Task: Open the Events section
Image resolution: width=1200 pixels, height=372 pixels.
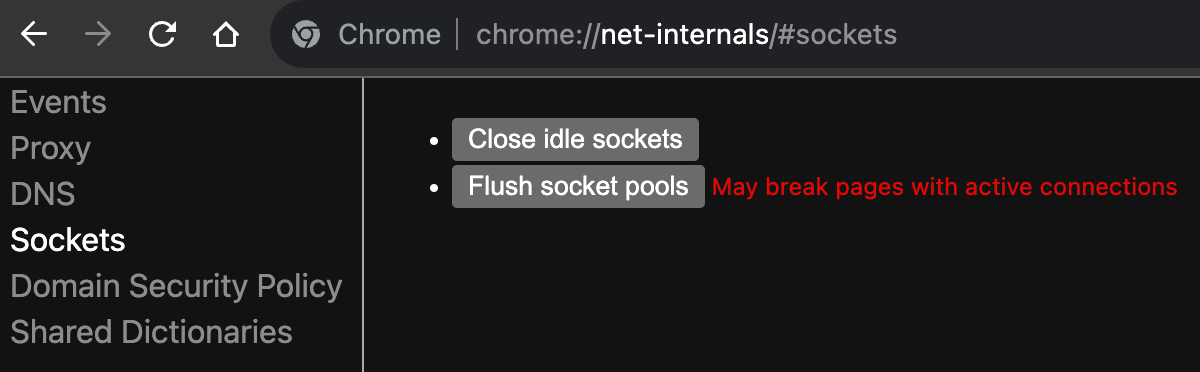Action: (58, 102)
